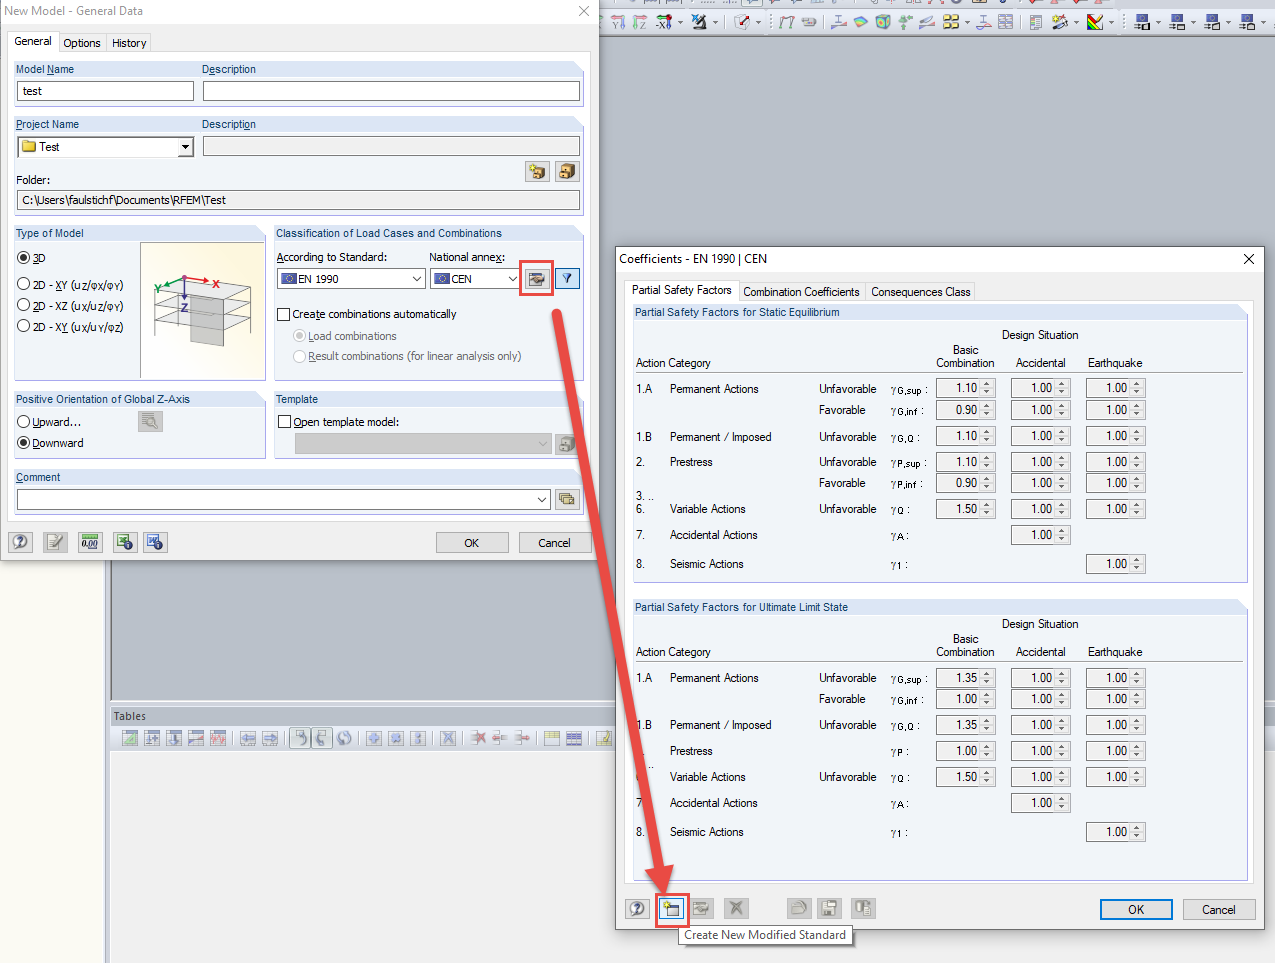
Task: Select 2D - XY (uz/φx/φy) model type
Action: coord(24,285)
